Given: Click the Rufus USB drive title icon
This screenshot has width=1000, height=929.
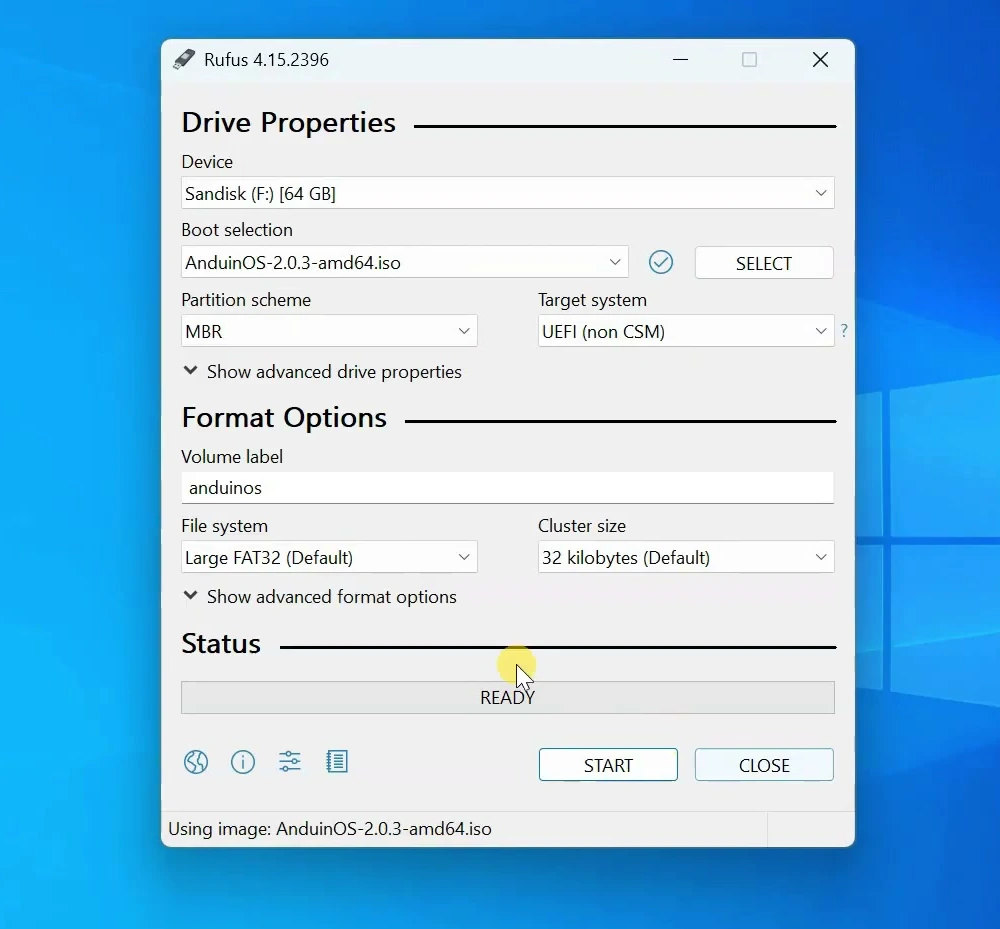Looking at the screenshot, I should [x=184, y=59].
